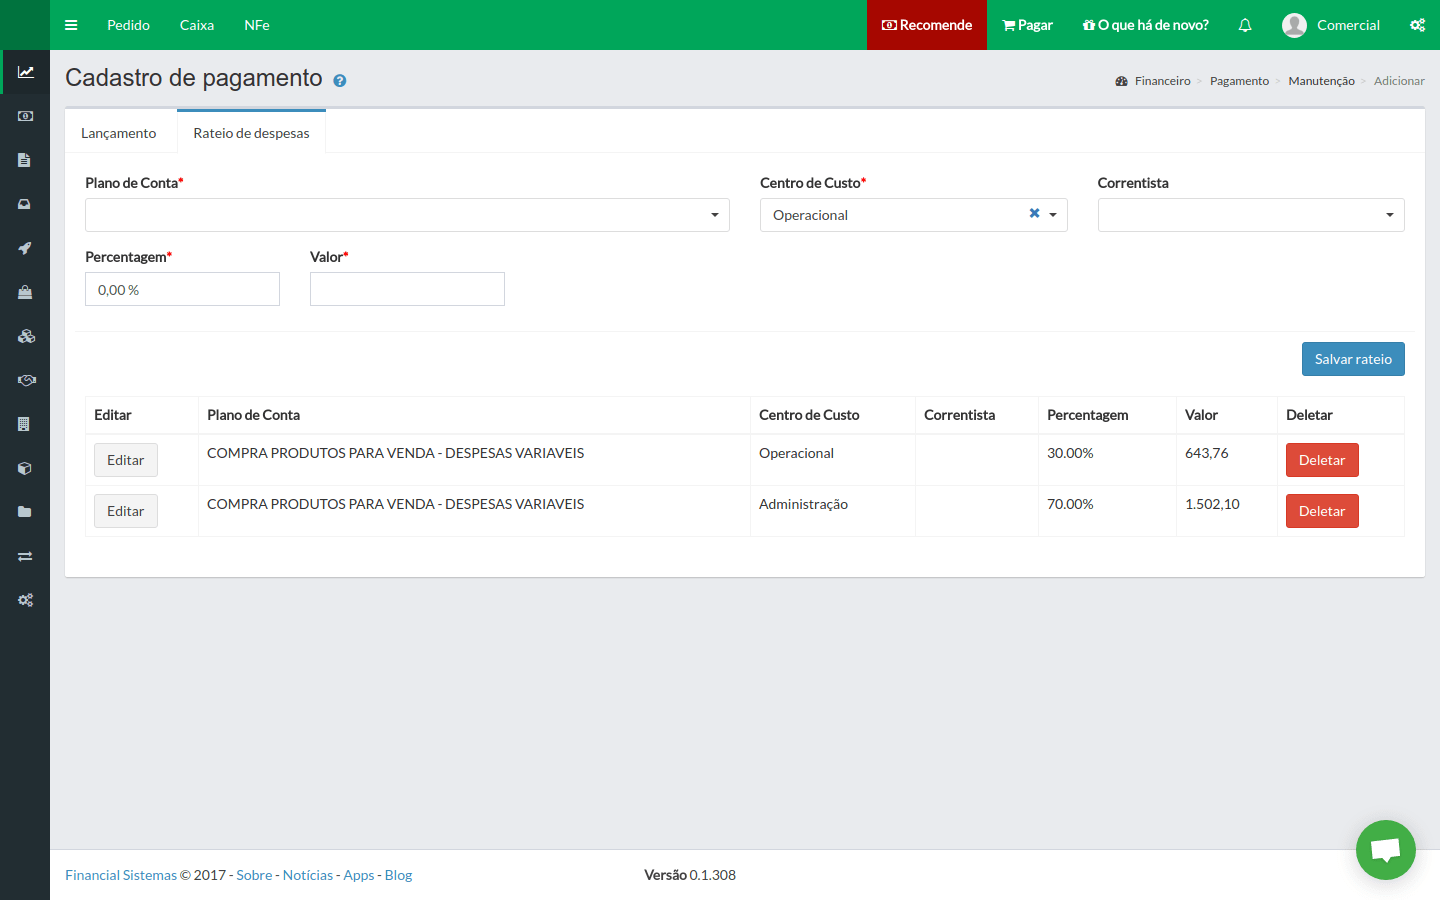The width and height of the screenshot is (1440, 900).
Task: Edit the Administração 70.00% row
Action: [x=126, y=511]
